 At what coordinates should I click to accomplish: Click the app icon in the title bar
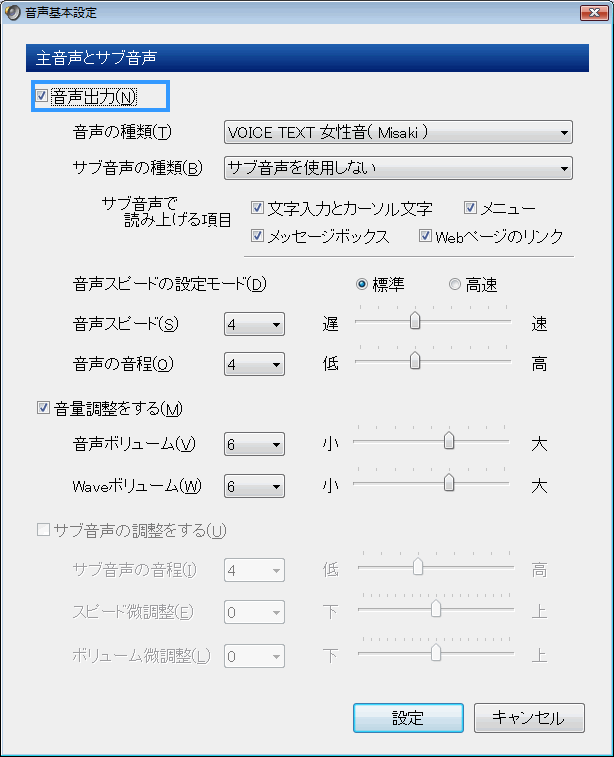click(13, 12)
